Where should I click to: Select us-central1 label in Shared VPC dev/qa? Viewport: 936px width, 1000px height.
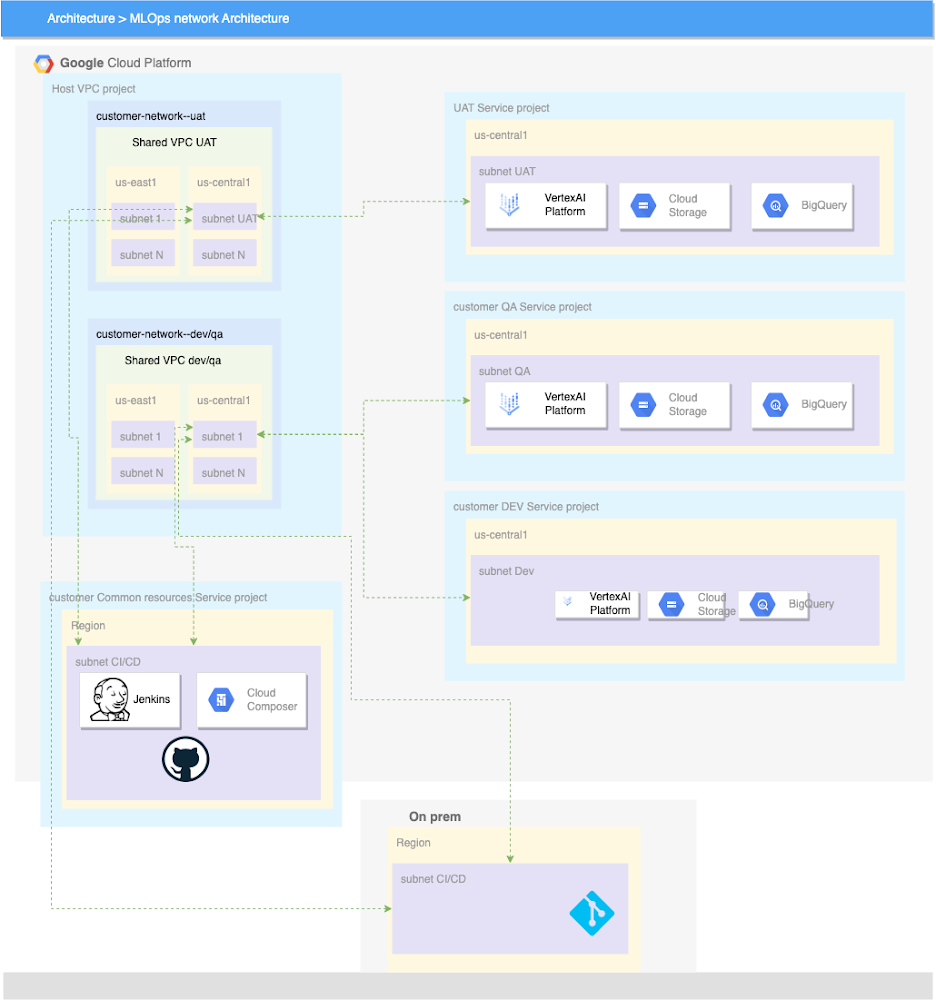(223, 401)
